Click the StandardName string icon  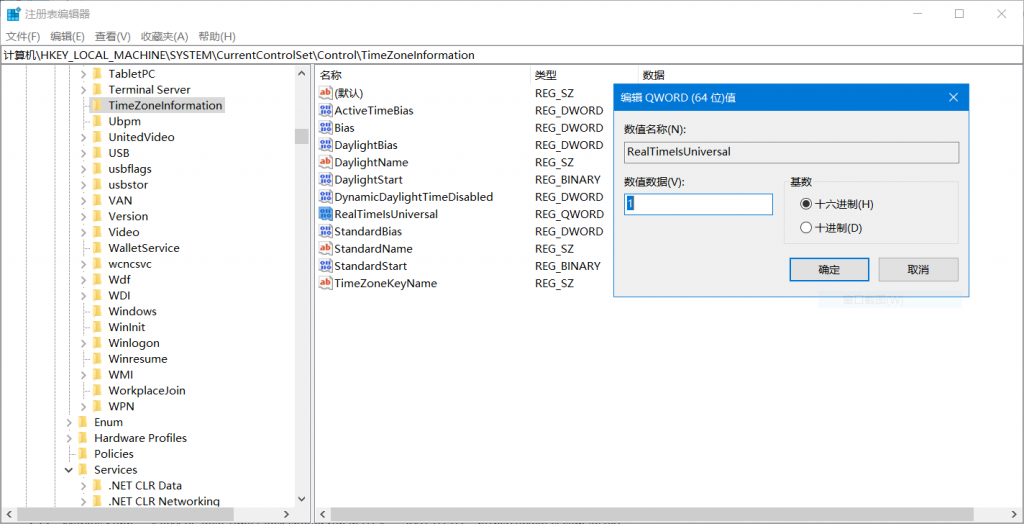coord(325,249)
